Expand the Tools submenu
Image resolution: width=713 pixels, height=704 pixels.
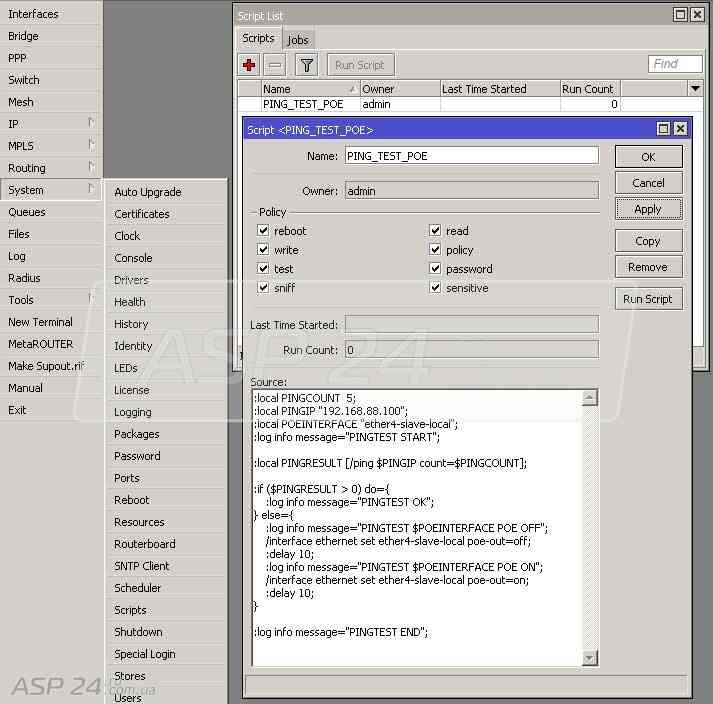tap(51, 300)
